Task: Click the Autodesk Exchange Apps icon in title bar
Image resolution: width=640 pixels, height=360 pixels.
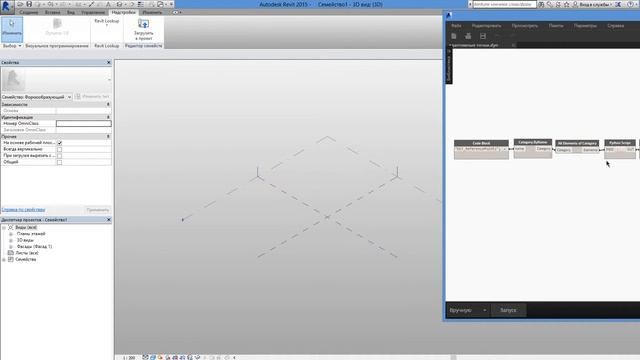Action: (x=618, y=4)
